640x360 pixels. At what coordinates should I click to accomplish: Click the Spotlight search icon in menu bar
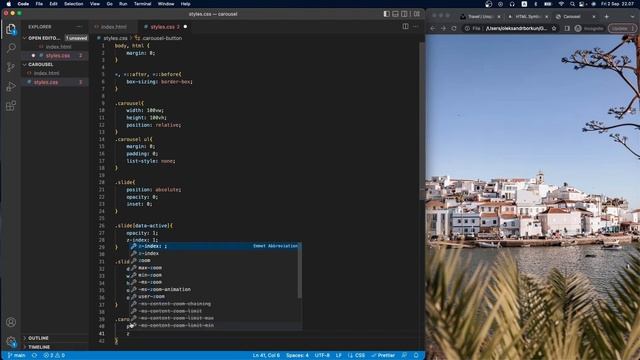[572, 4]
